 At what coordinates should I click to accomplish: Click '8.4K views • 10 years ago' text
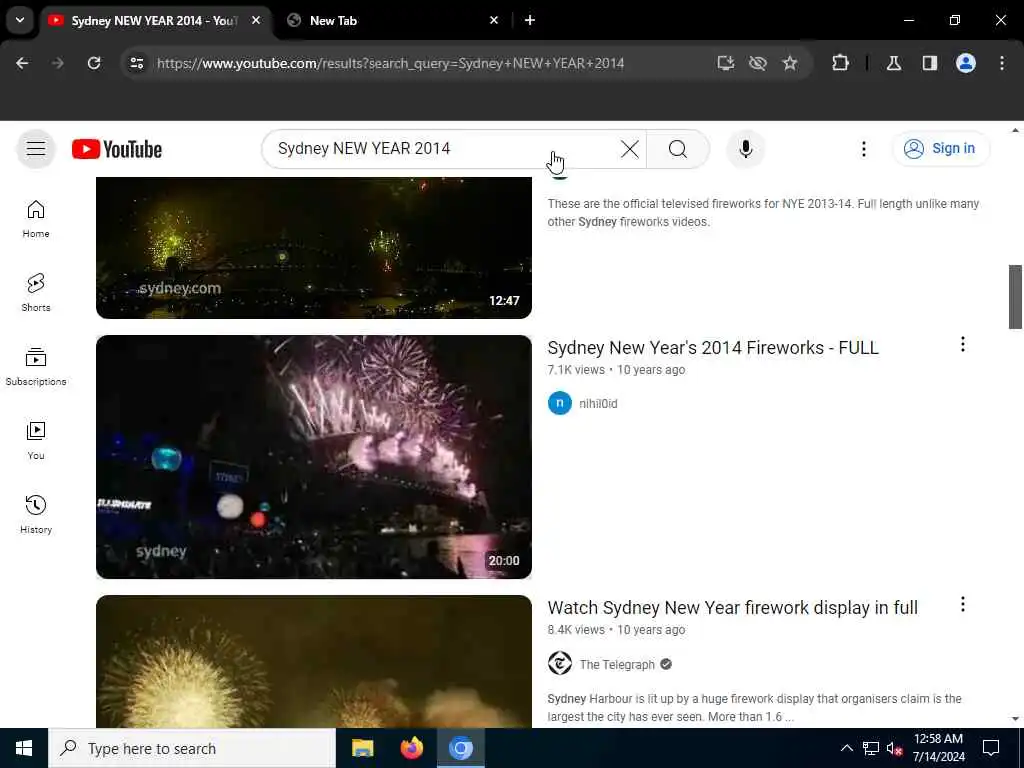(x=616, y=630)
